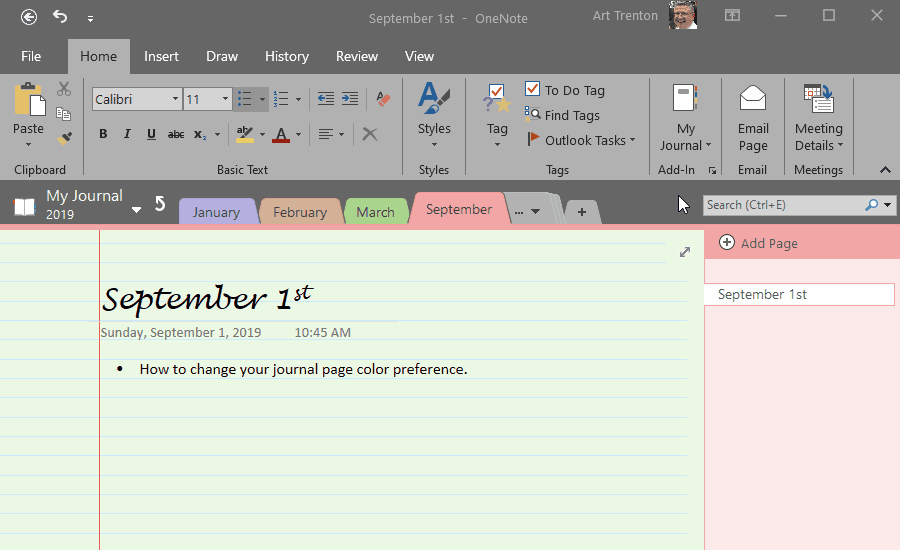This screenshot has height=550, width=900.
Task: Apply yellow text highlight color
Action: 245,134
